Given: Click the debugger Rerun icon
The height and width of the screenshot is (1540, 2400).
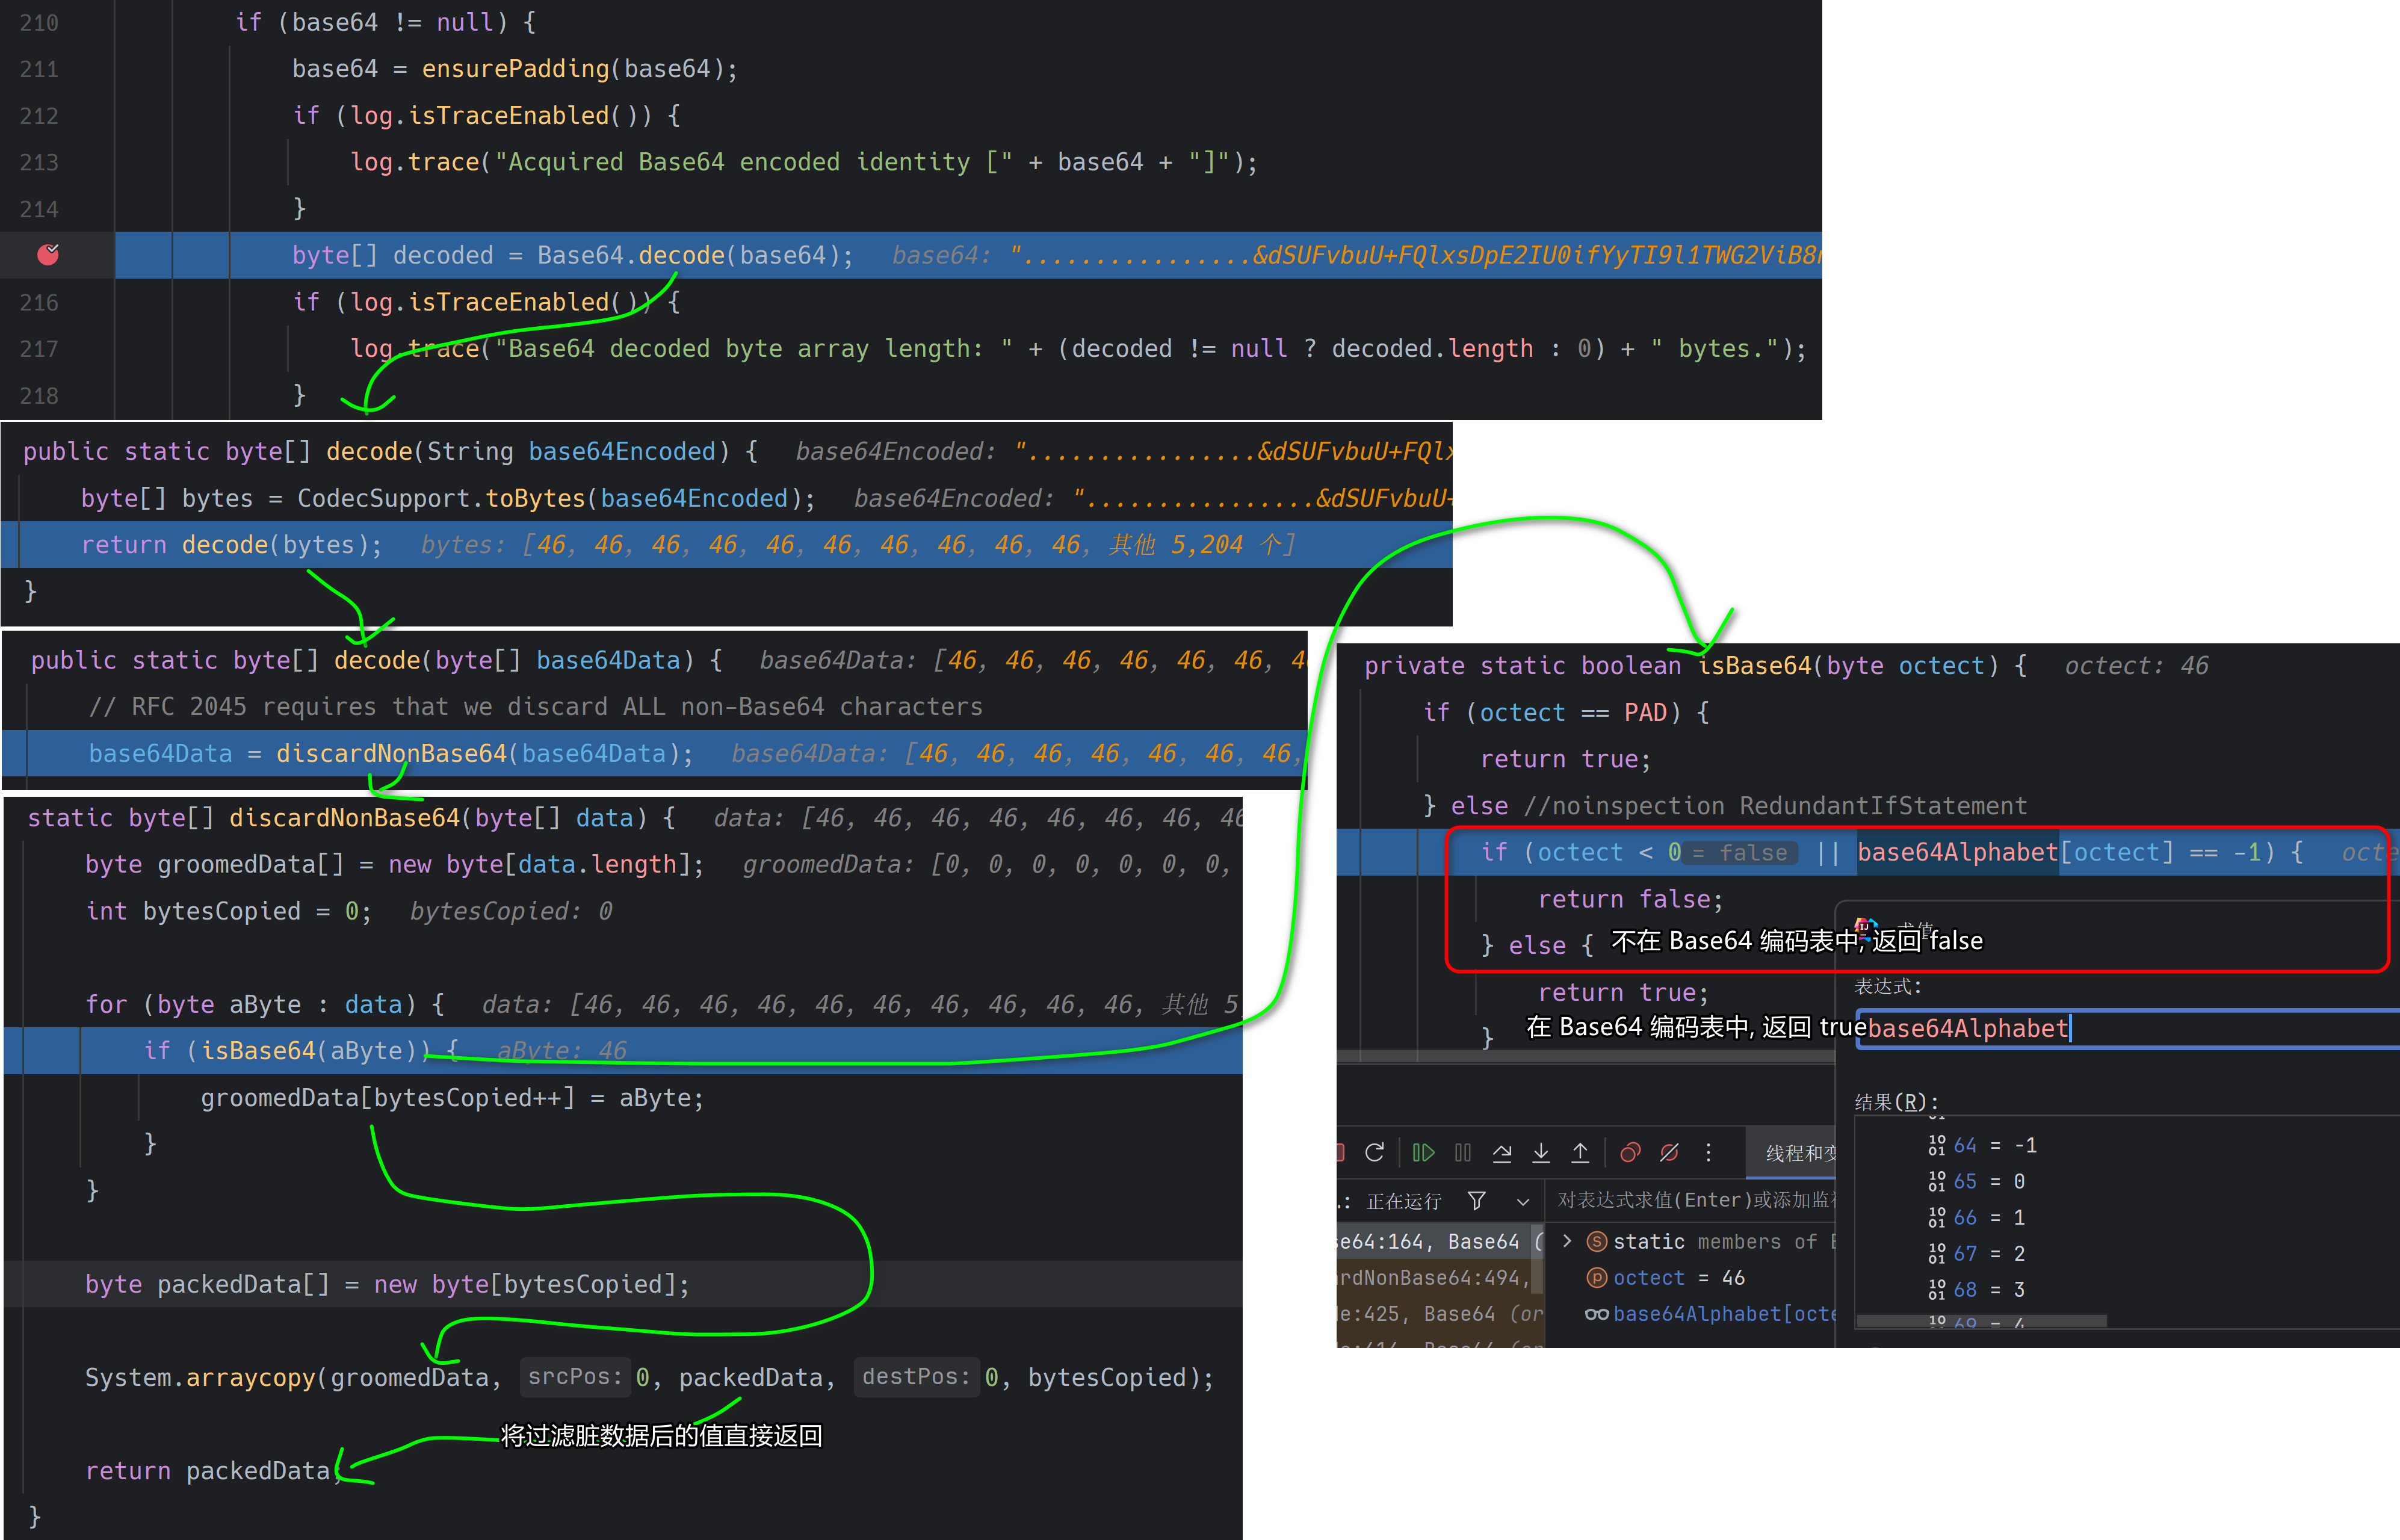Looking at the screenshot, I should click(1375, 1153).
